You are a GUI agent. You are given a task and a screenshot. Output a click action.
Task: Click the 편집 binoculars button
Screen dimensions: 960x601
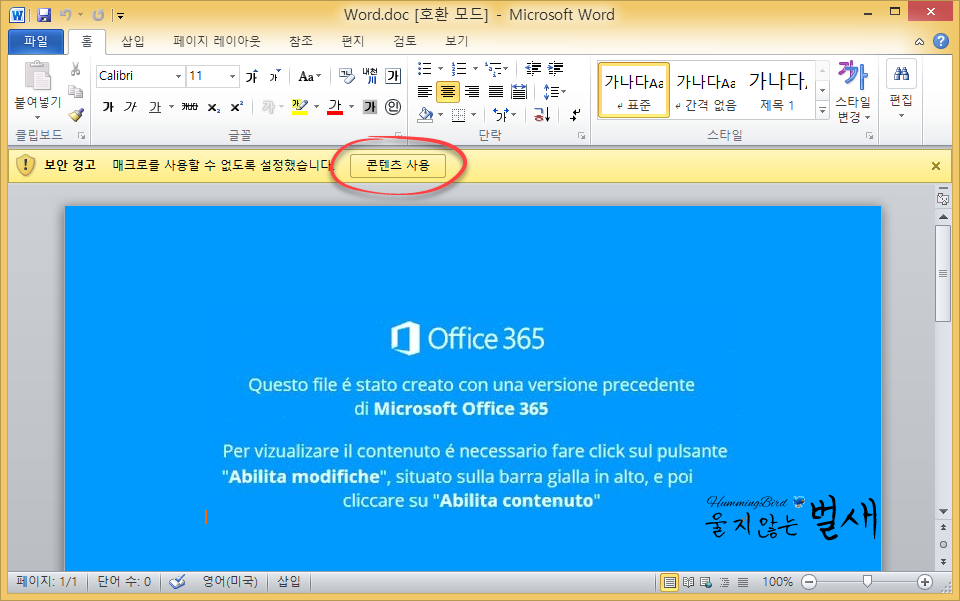tap(901, 89)
